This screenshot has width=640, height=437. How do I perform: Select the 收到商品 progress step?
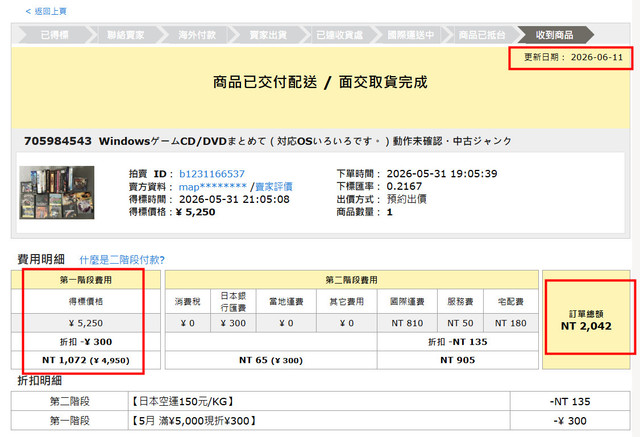coord(554,35)
